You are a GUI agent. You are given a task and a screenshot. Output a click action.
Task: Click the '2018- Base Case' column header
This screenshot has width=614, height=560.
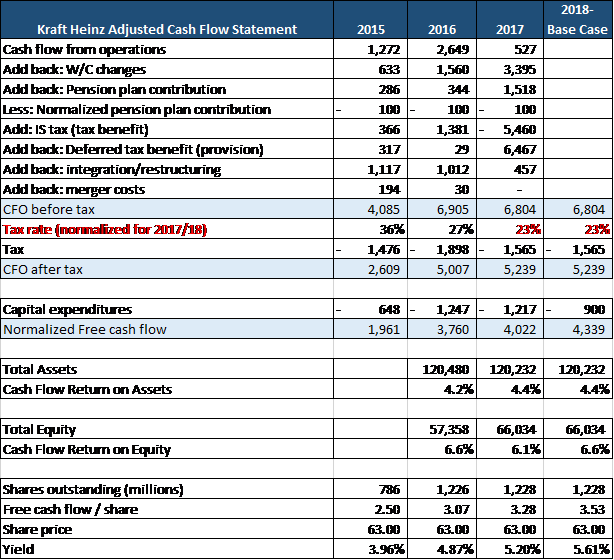tap(577, 20)
